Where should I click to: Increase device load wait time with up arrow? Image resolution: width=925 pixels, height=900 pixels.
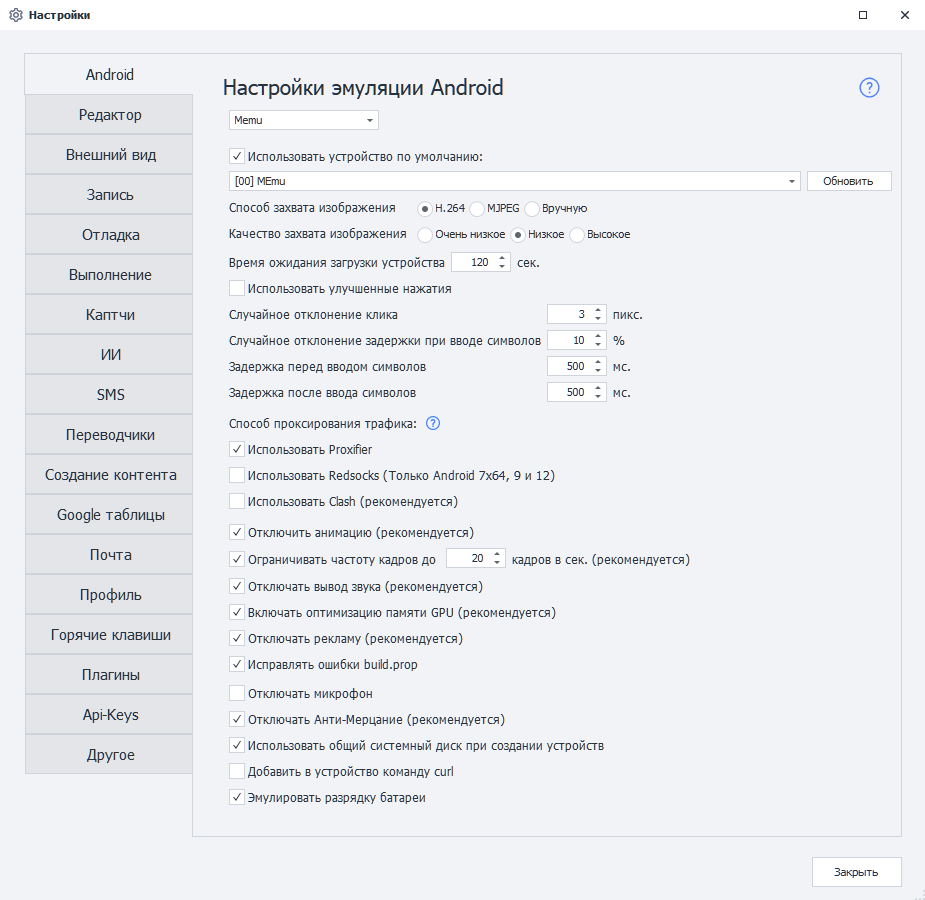(502, 258)
